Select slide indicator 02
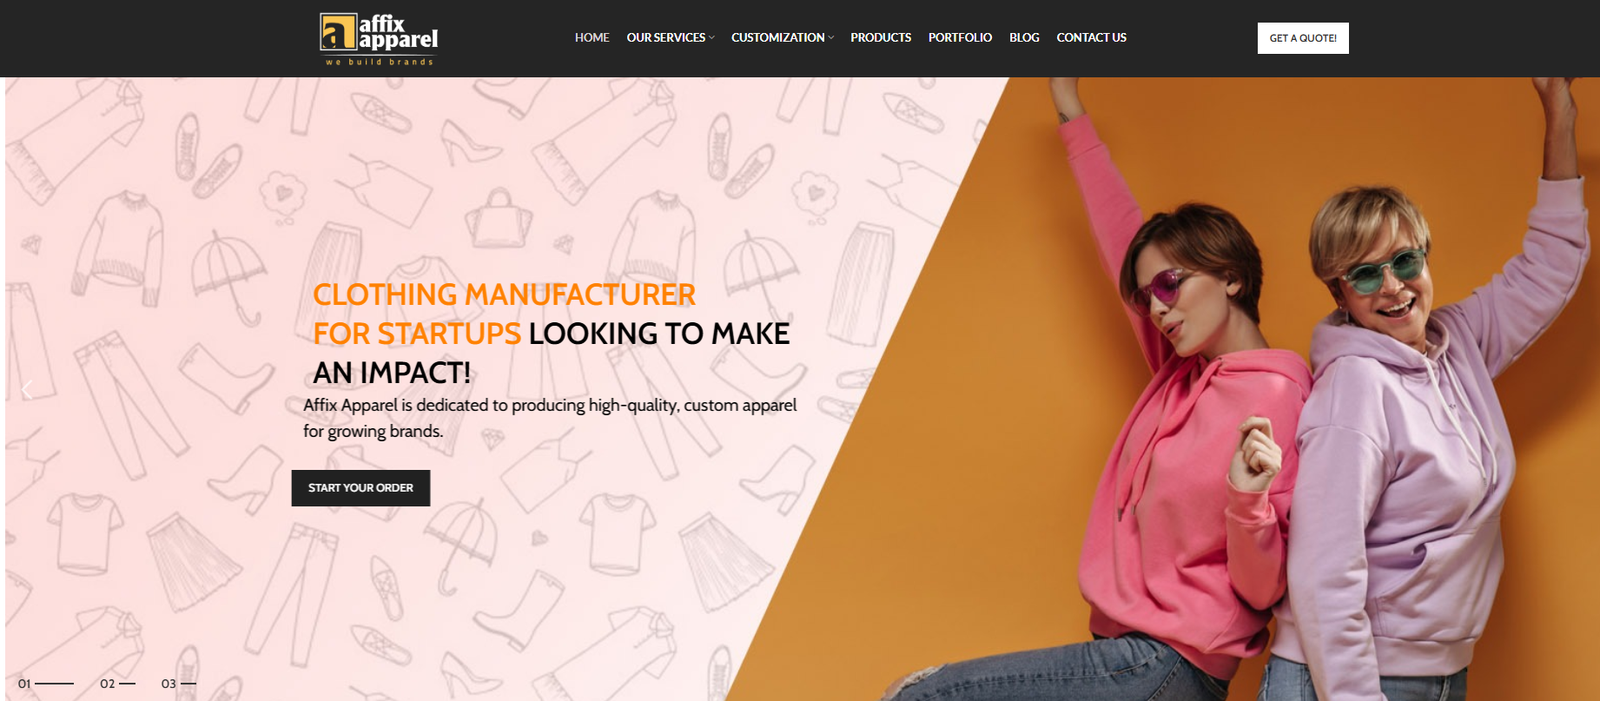Screen dimensions: 1600x701 tap(118, 684)
